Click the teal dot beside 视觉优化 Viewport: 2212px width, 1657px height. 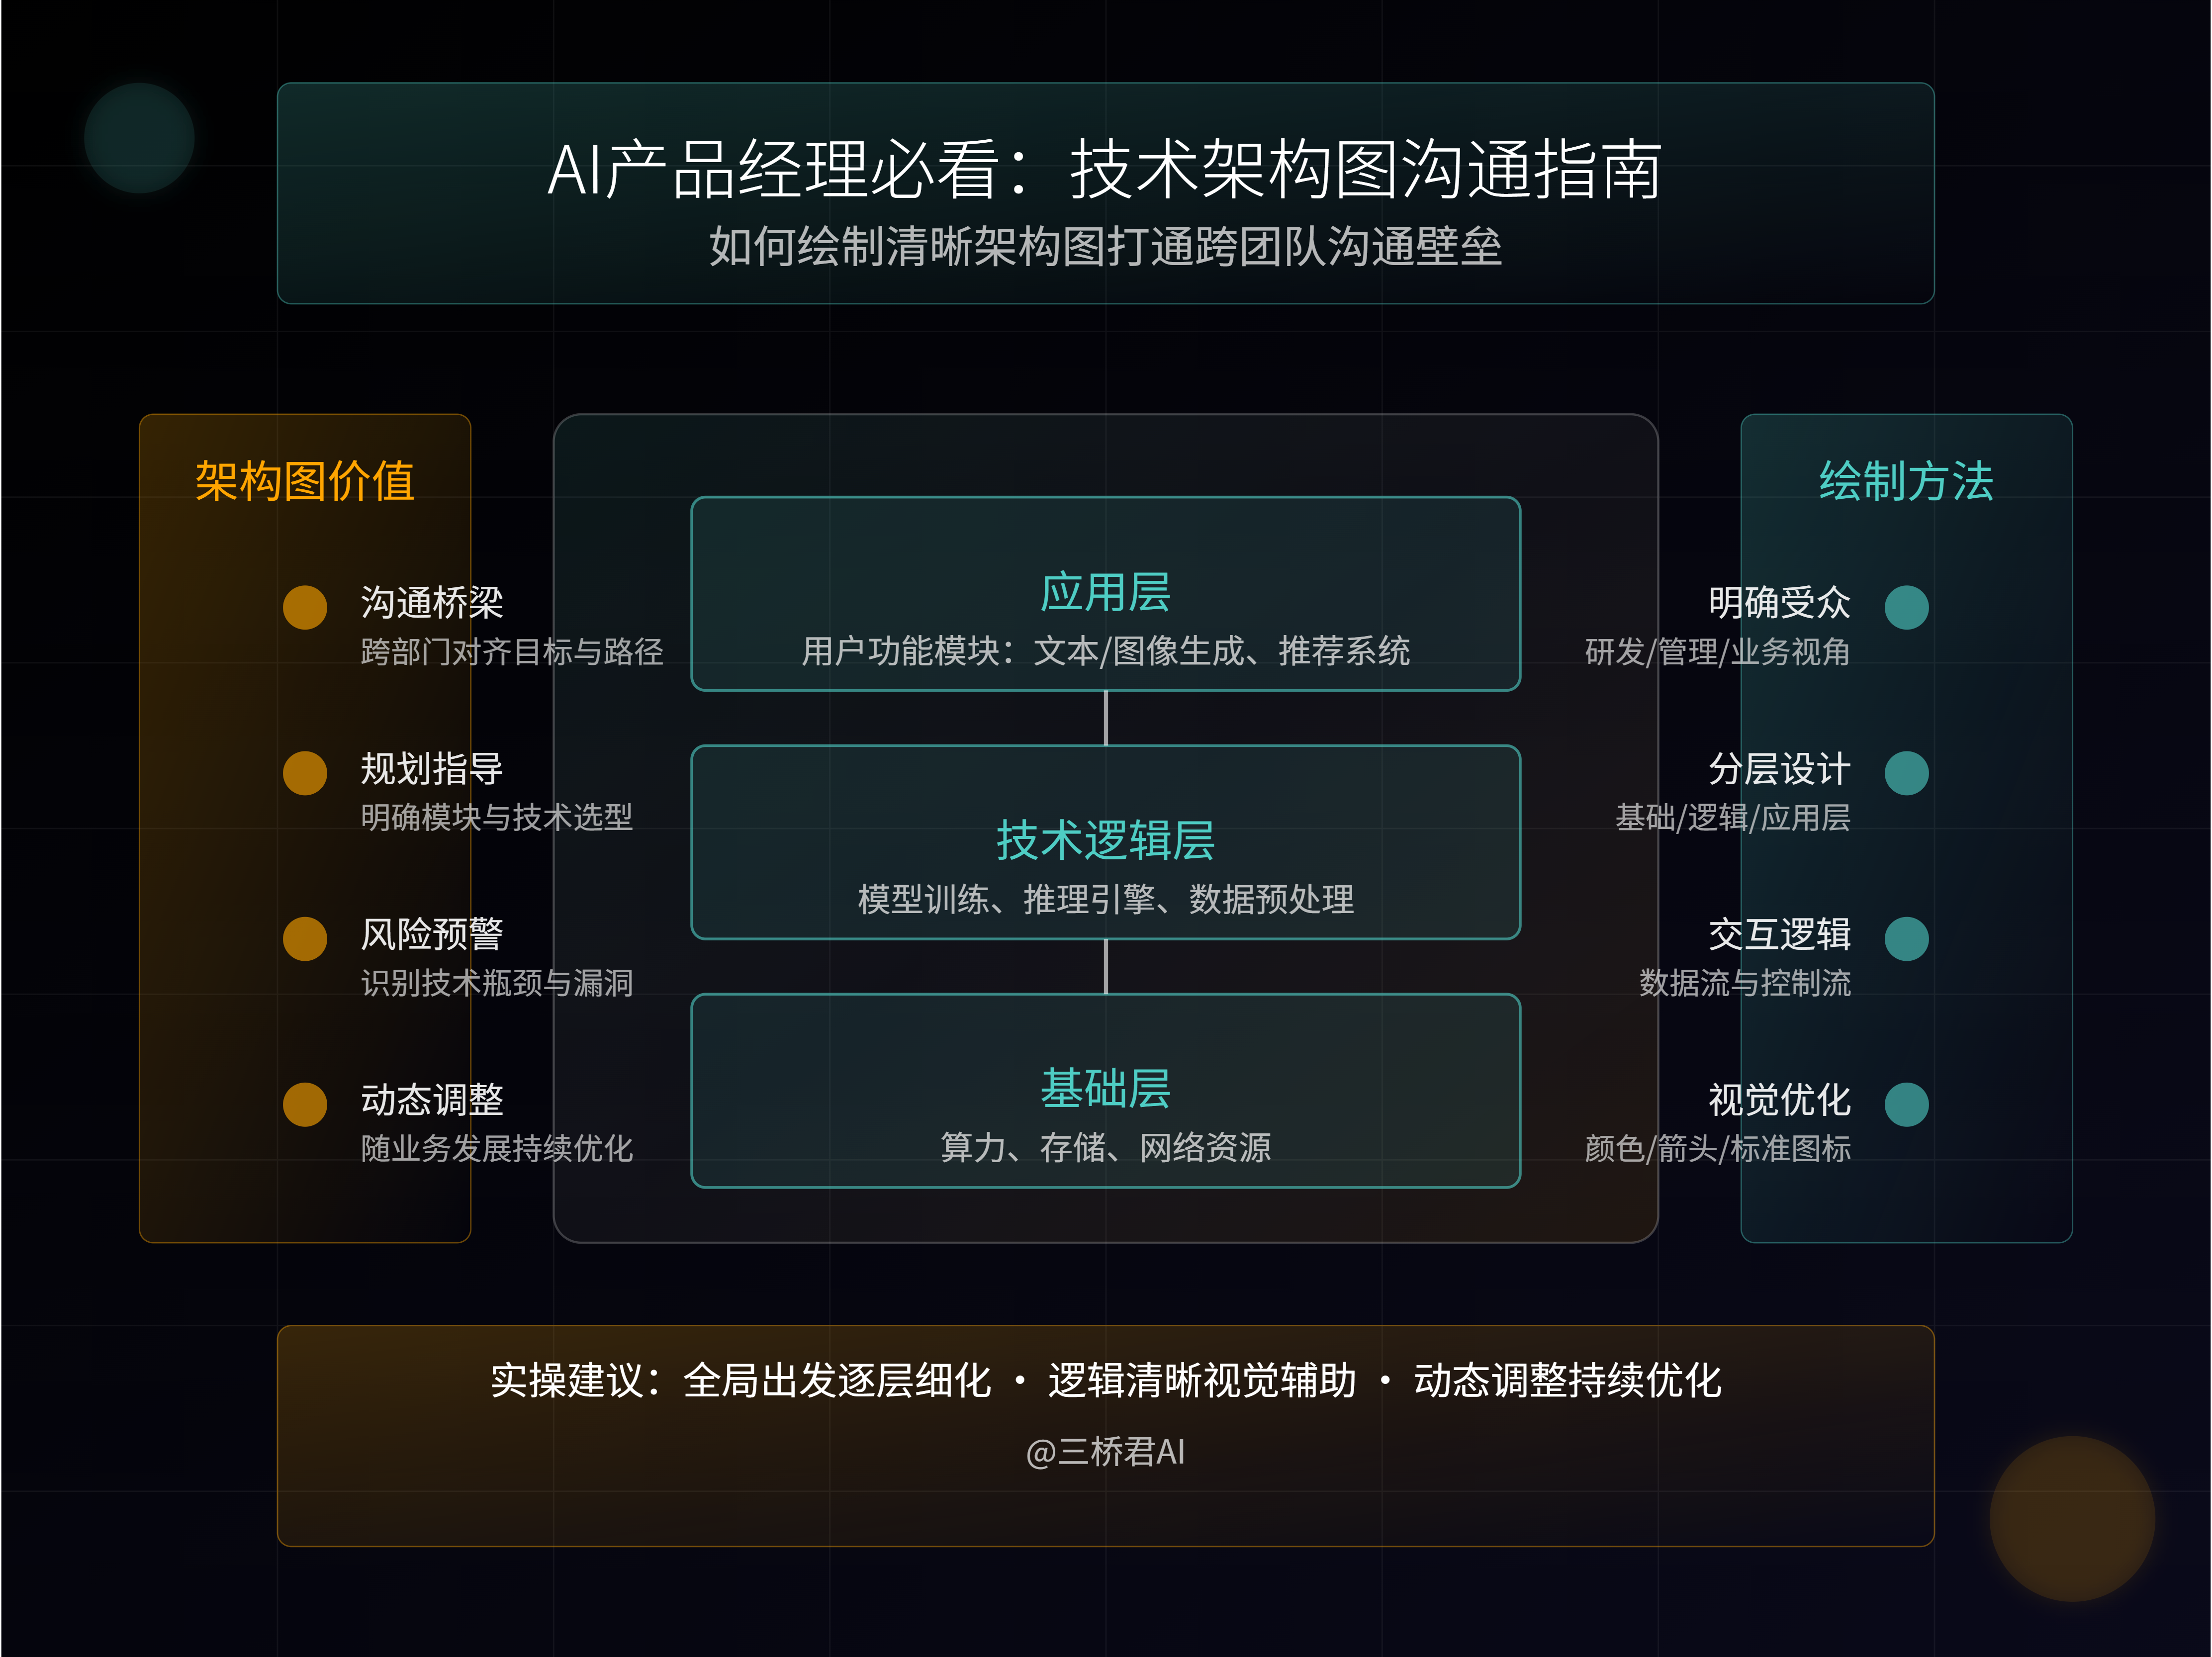(x=1906, y=1105)
